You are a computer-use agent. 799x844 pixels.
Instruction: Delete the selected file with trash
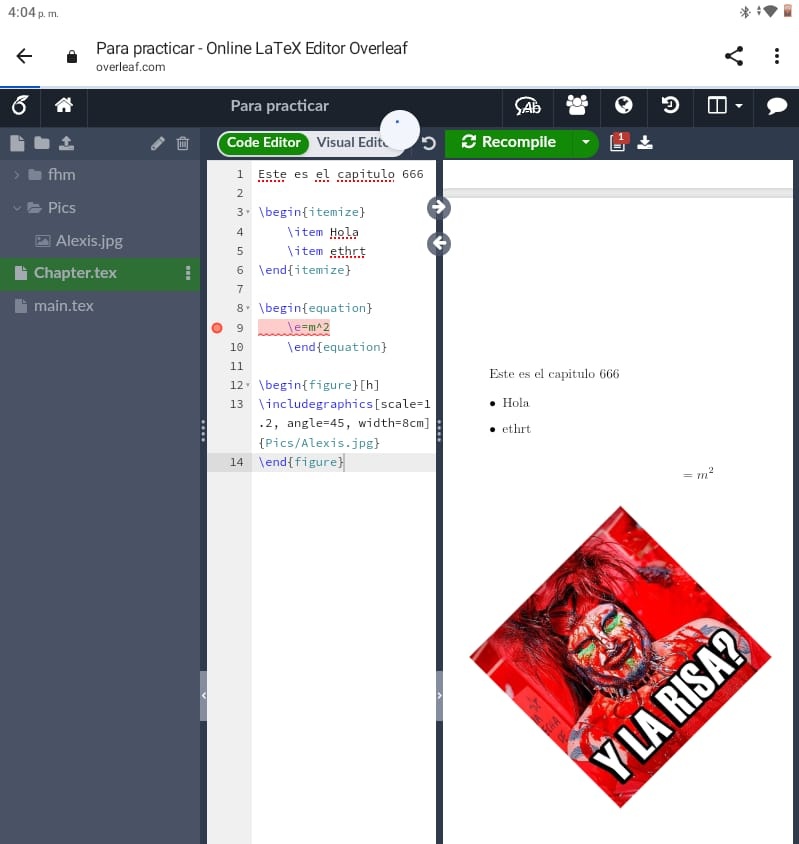coord(183,143)
